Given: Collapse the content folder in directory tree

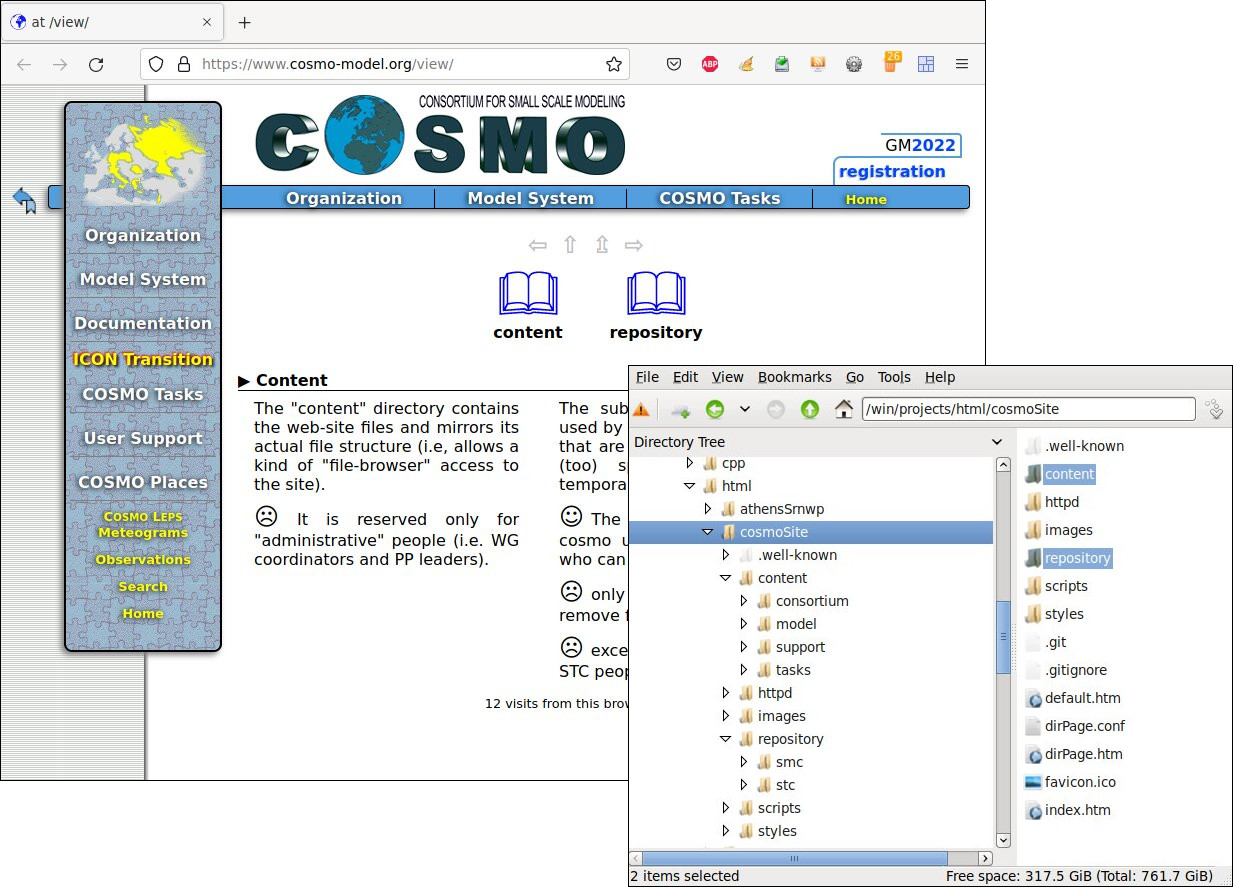Looking at the screenshot, I should tap(726, 578).
